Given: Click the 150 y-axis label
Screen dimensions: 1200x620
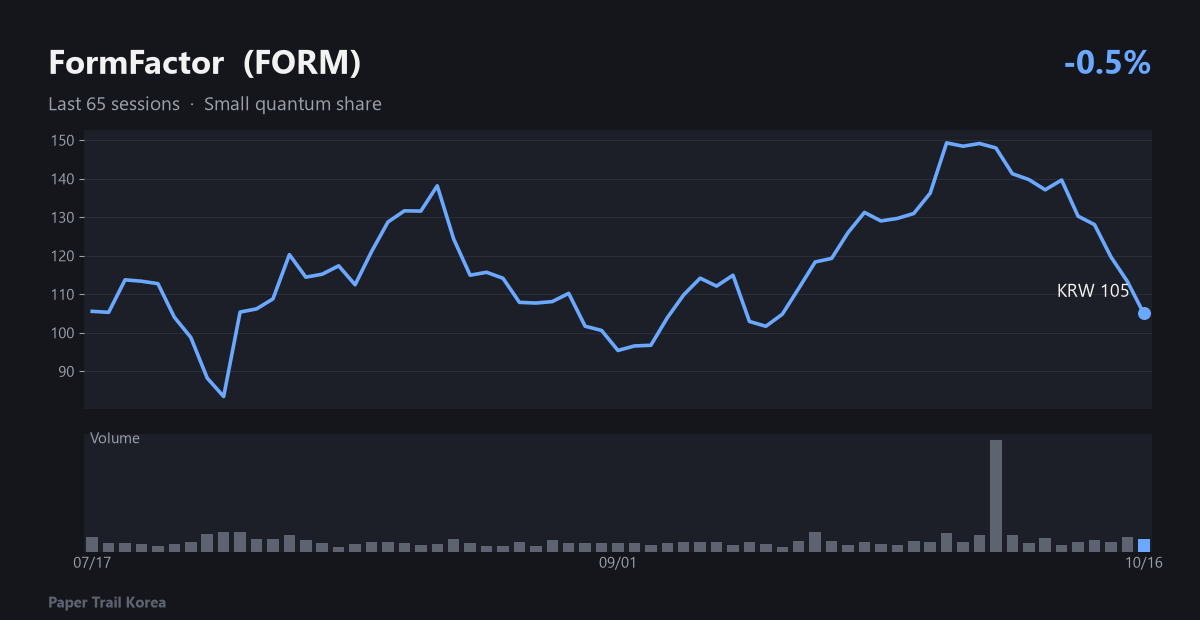Looking at the screenshot, I should (x=63, y=141).
